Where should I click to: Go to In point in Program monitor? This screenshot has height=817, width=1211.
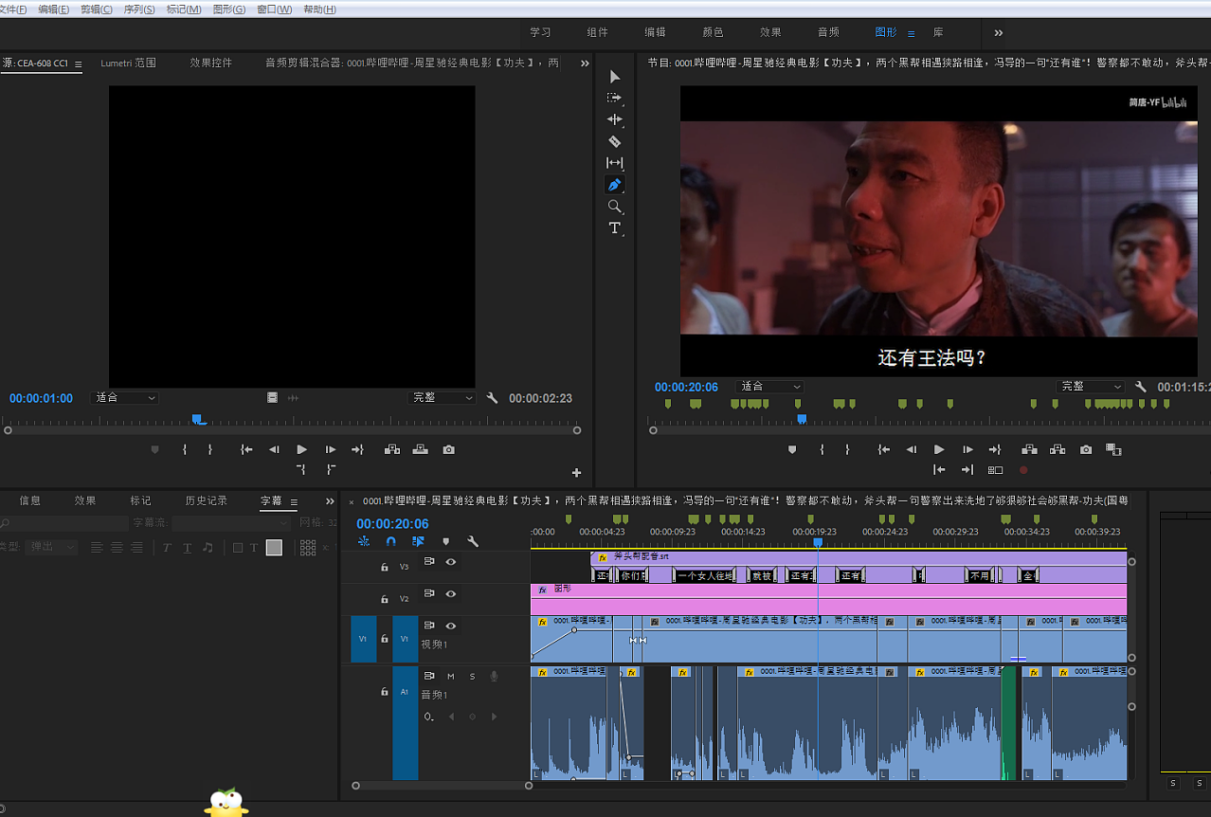[x=884, y=450]
